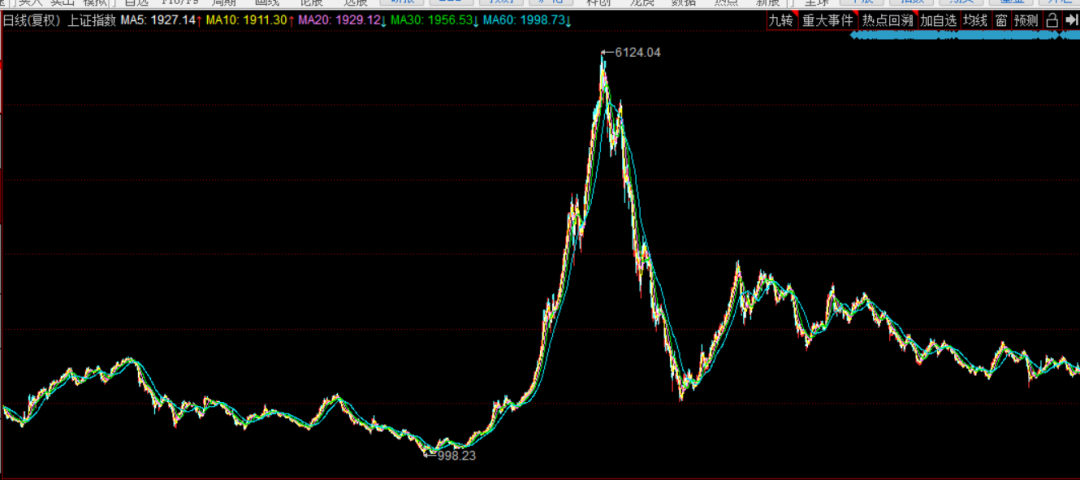This screenshot has height=480, width=1080.
Task: Click the 6124.04 peak price label
Action: pyautogui.click(x=637, y=52)
